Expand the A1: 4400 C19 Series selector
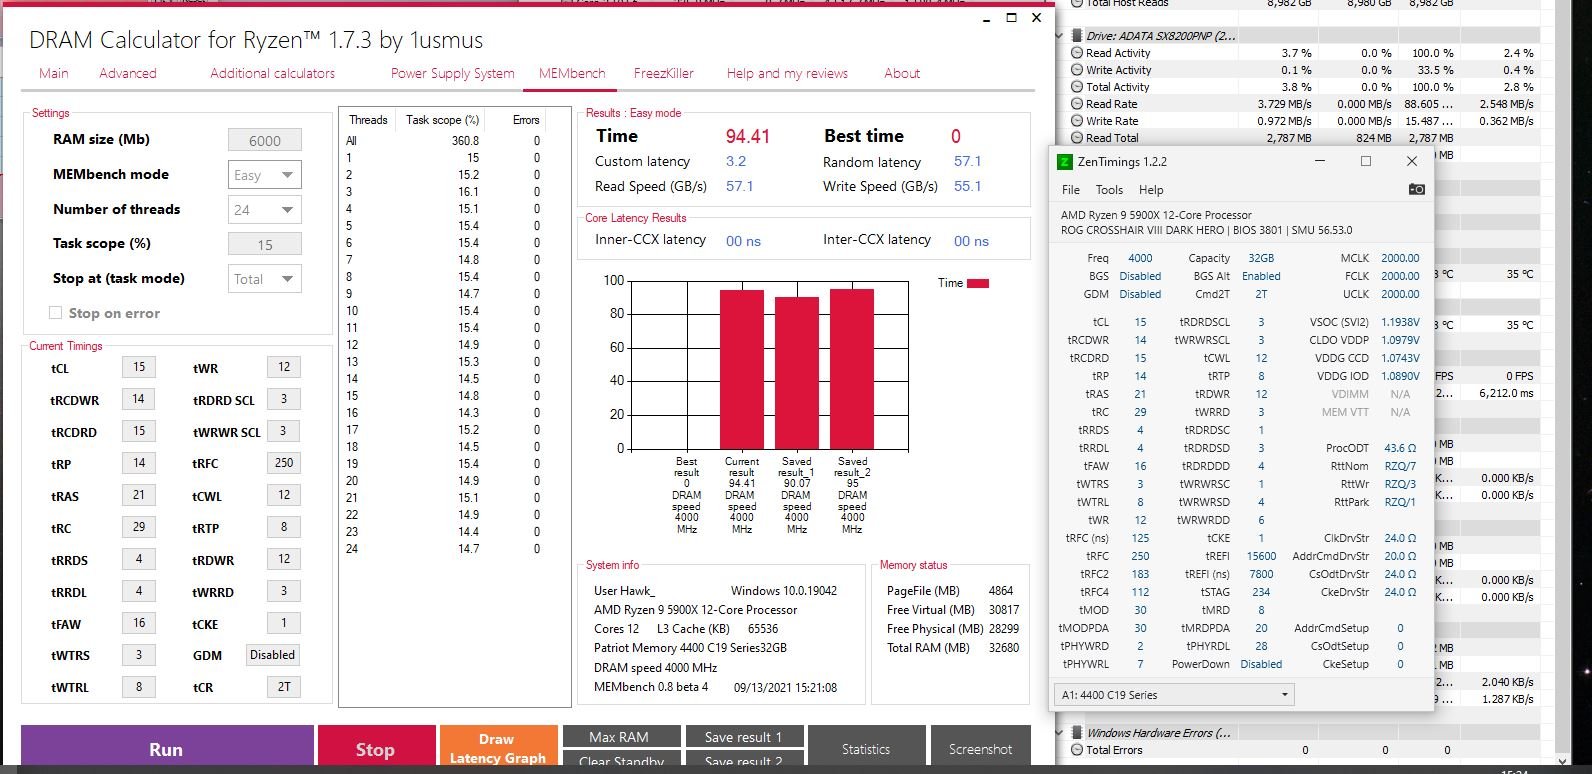 point(1174,695)
